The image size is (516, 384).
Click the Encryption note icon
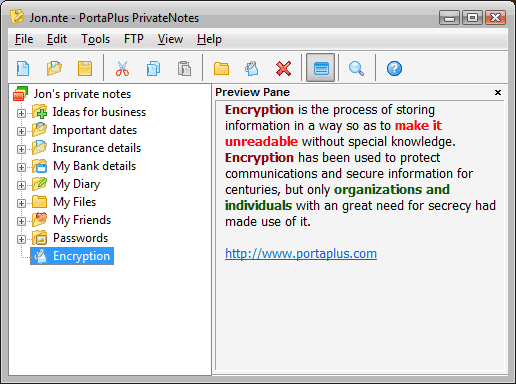tap(41, 256)
